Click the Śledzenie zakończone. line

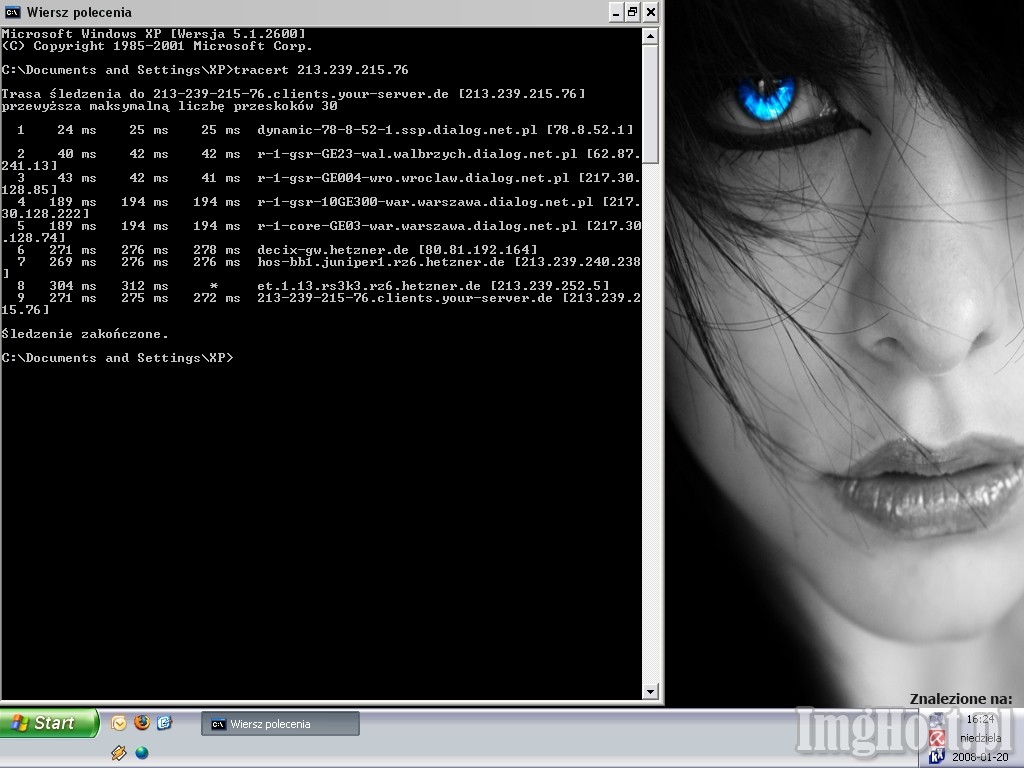tap(85, 334)
